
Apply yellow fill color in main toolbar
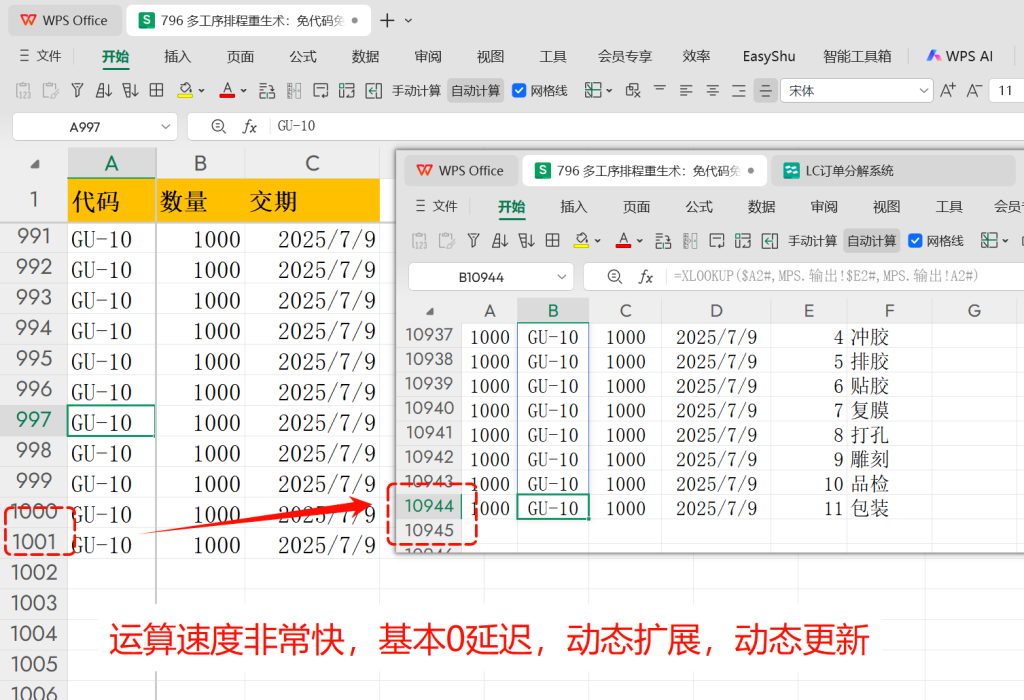[x=185, y=90]
